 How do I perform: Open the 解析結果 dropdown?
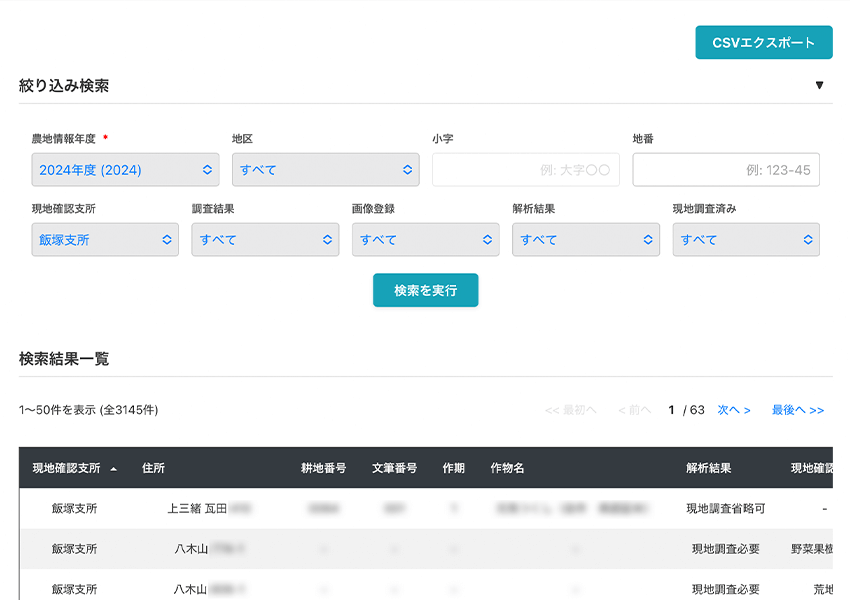pos(585,240)
